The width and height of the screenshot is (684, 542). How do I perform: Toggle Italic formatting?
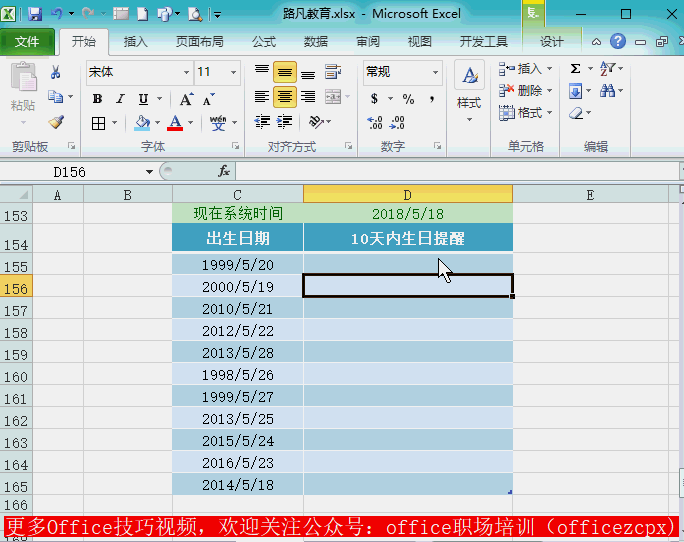tap(120, 99)
